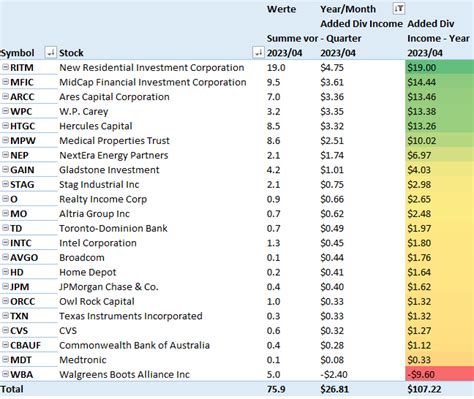Select the Total row label
This screenshot has height=399, width=474.
pyautogui.click(x=12, y=389)
